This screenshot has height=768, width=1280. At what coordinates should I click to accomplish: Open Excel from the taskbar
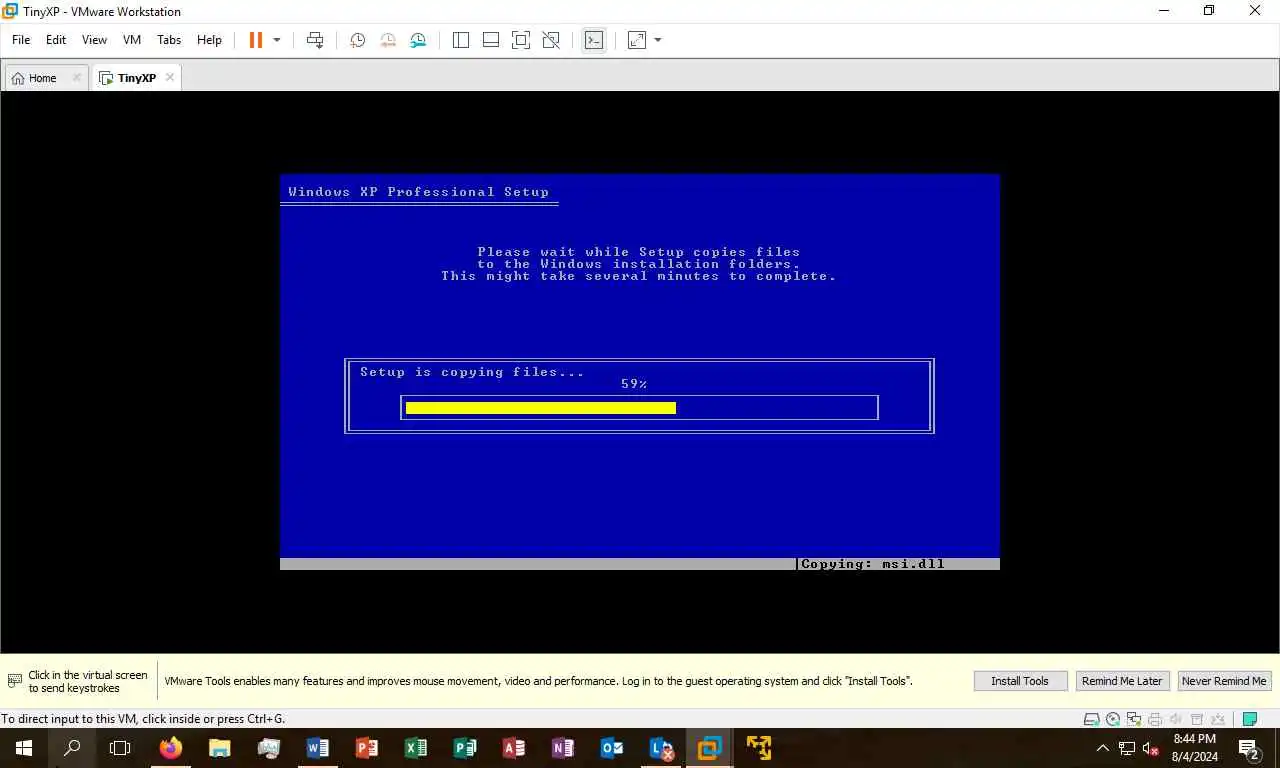pos(416,748)
